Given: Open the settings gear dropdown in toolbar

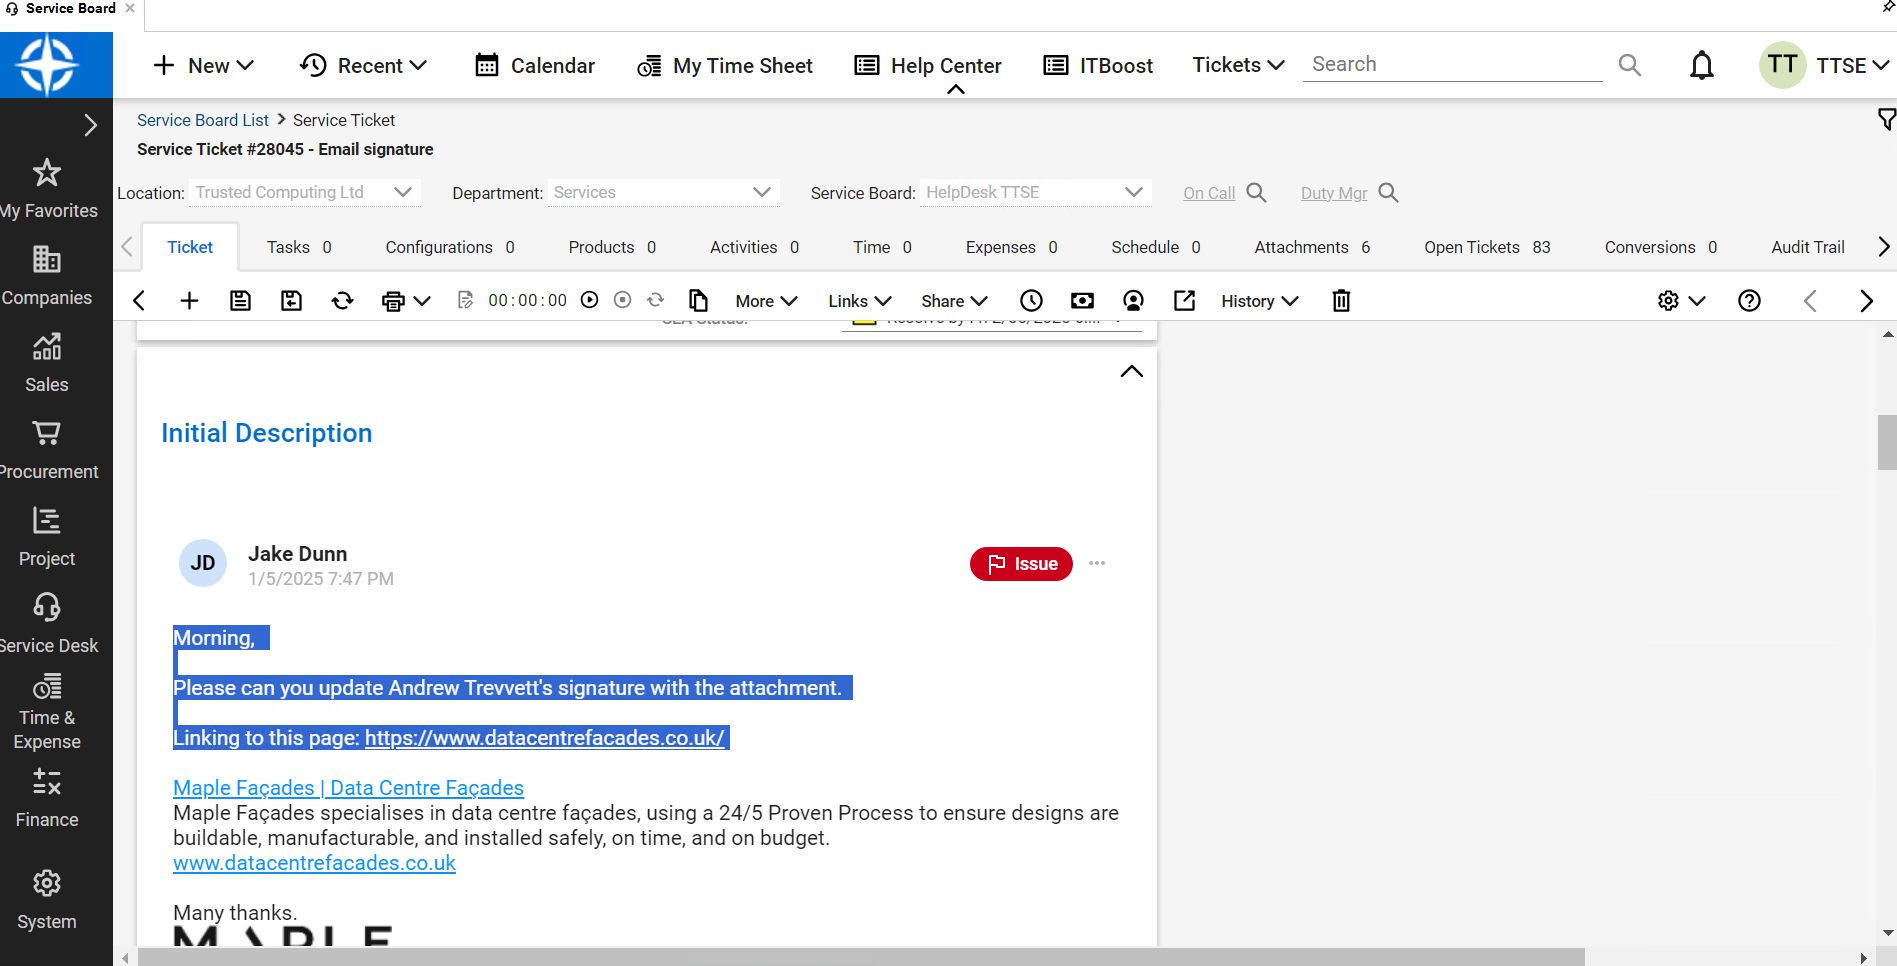Looking at the screenshot, I should pyautogui.click(x=1681, y=301).
